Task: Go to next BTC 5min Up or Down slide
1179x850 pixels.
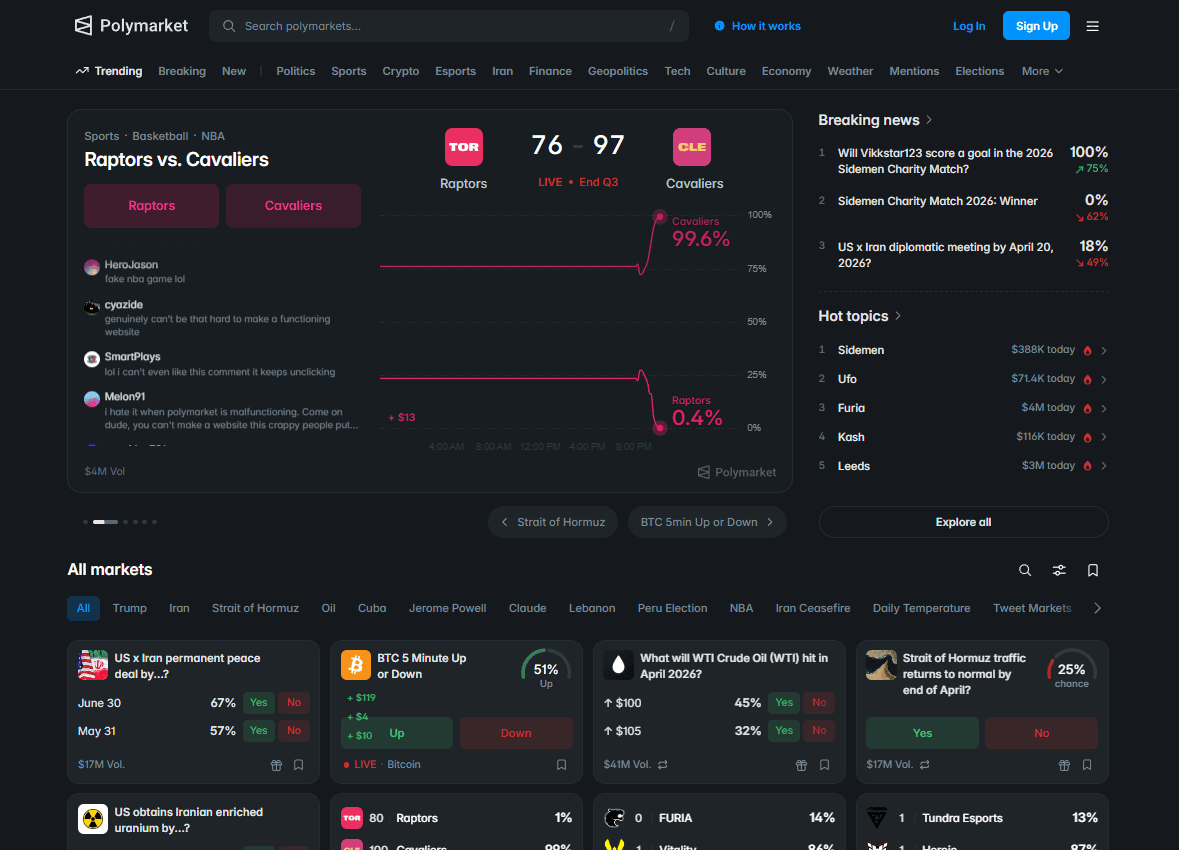Action: point(707,522)
